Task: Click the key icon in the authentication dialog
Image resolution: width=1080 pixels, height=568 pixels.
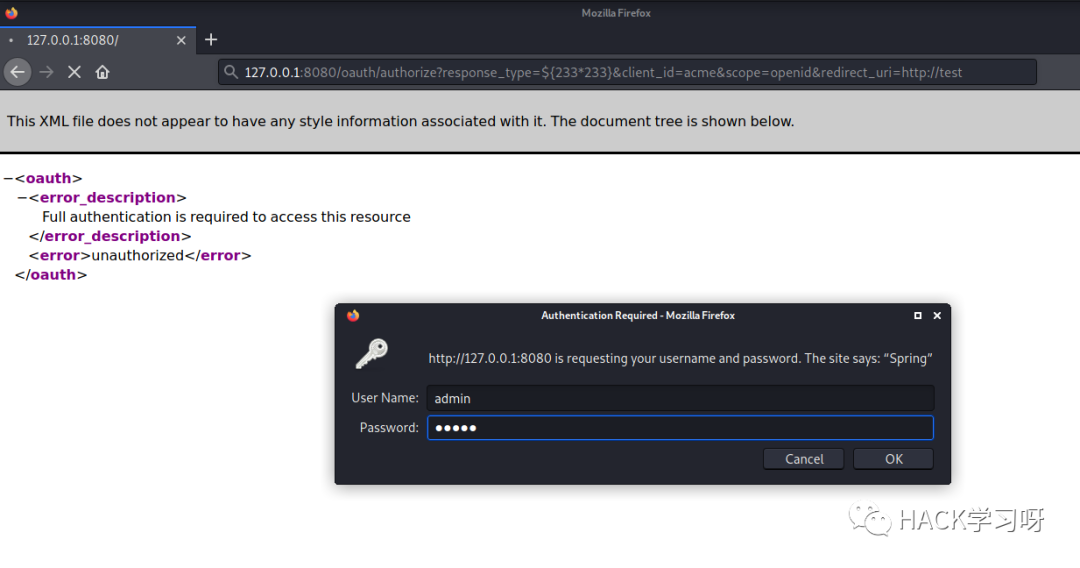Action: click(372, 354)
